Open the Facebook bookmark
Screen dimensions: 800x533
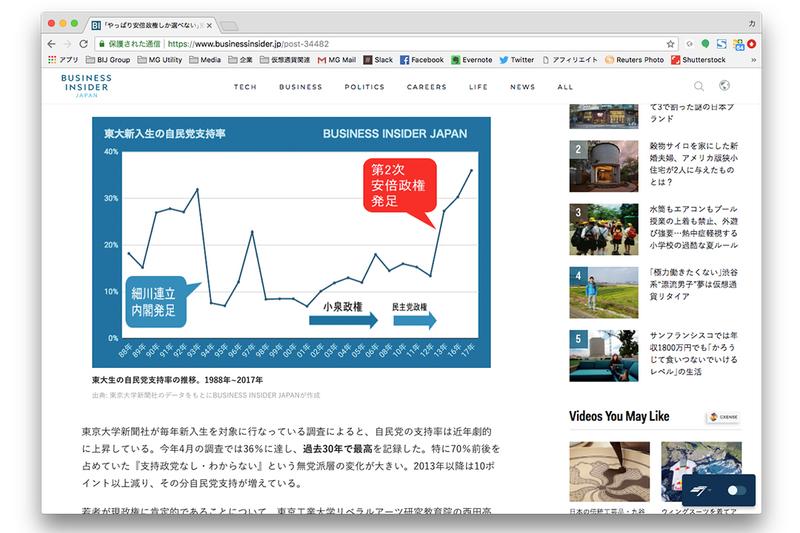tap(422, 60)
